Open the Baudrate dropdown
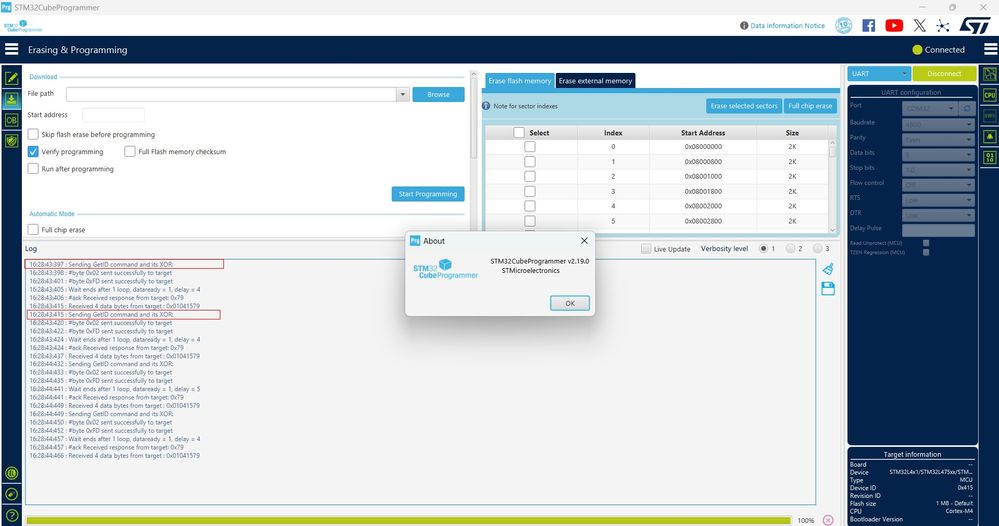Image resolution: width=999 pixels, height=526 pixels. (x=938, y=123)
